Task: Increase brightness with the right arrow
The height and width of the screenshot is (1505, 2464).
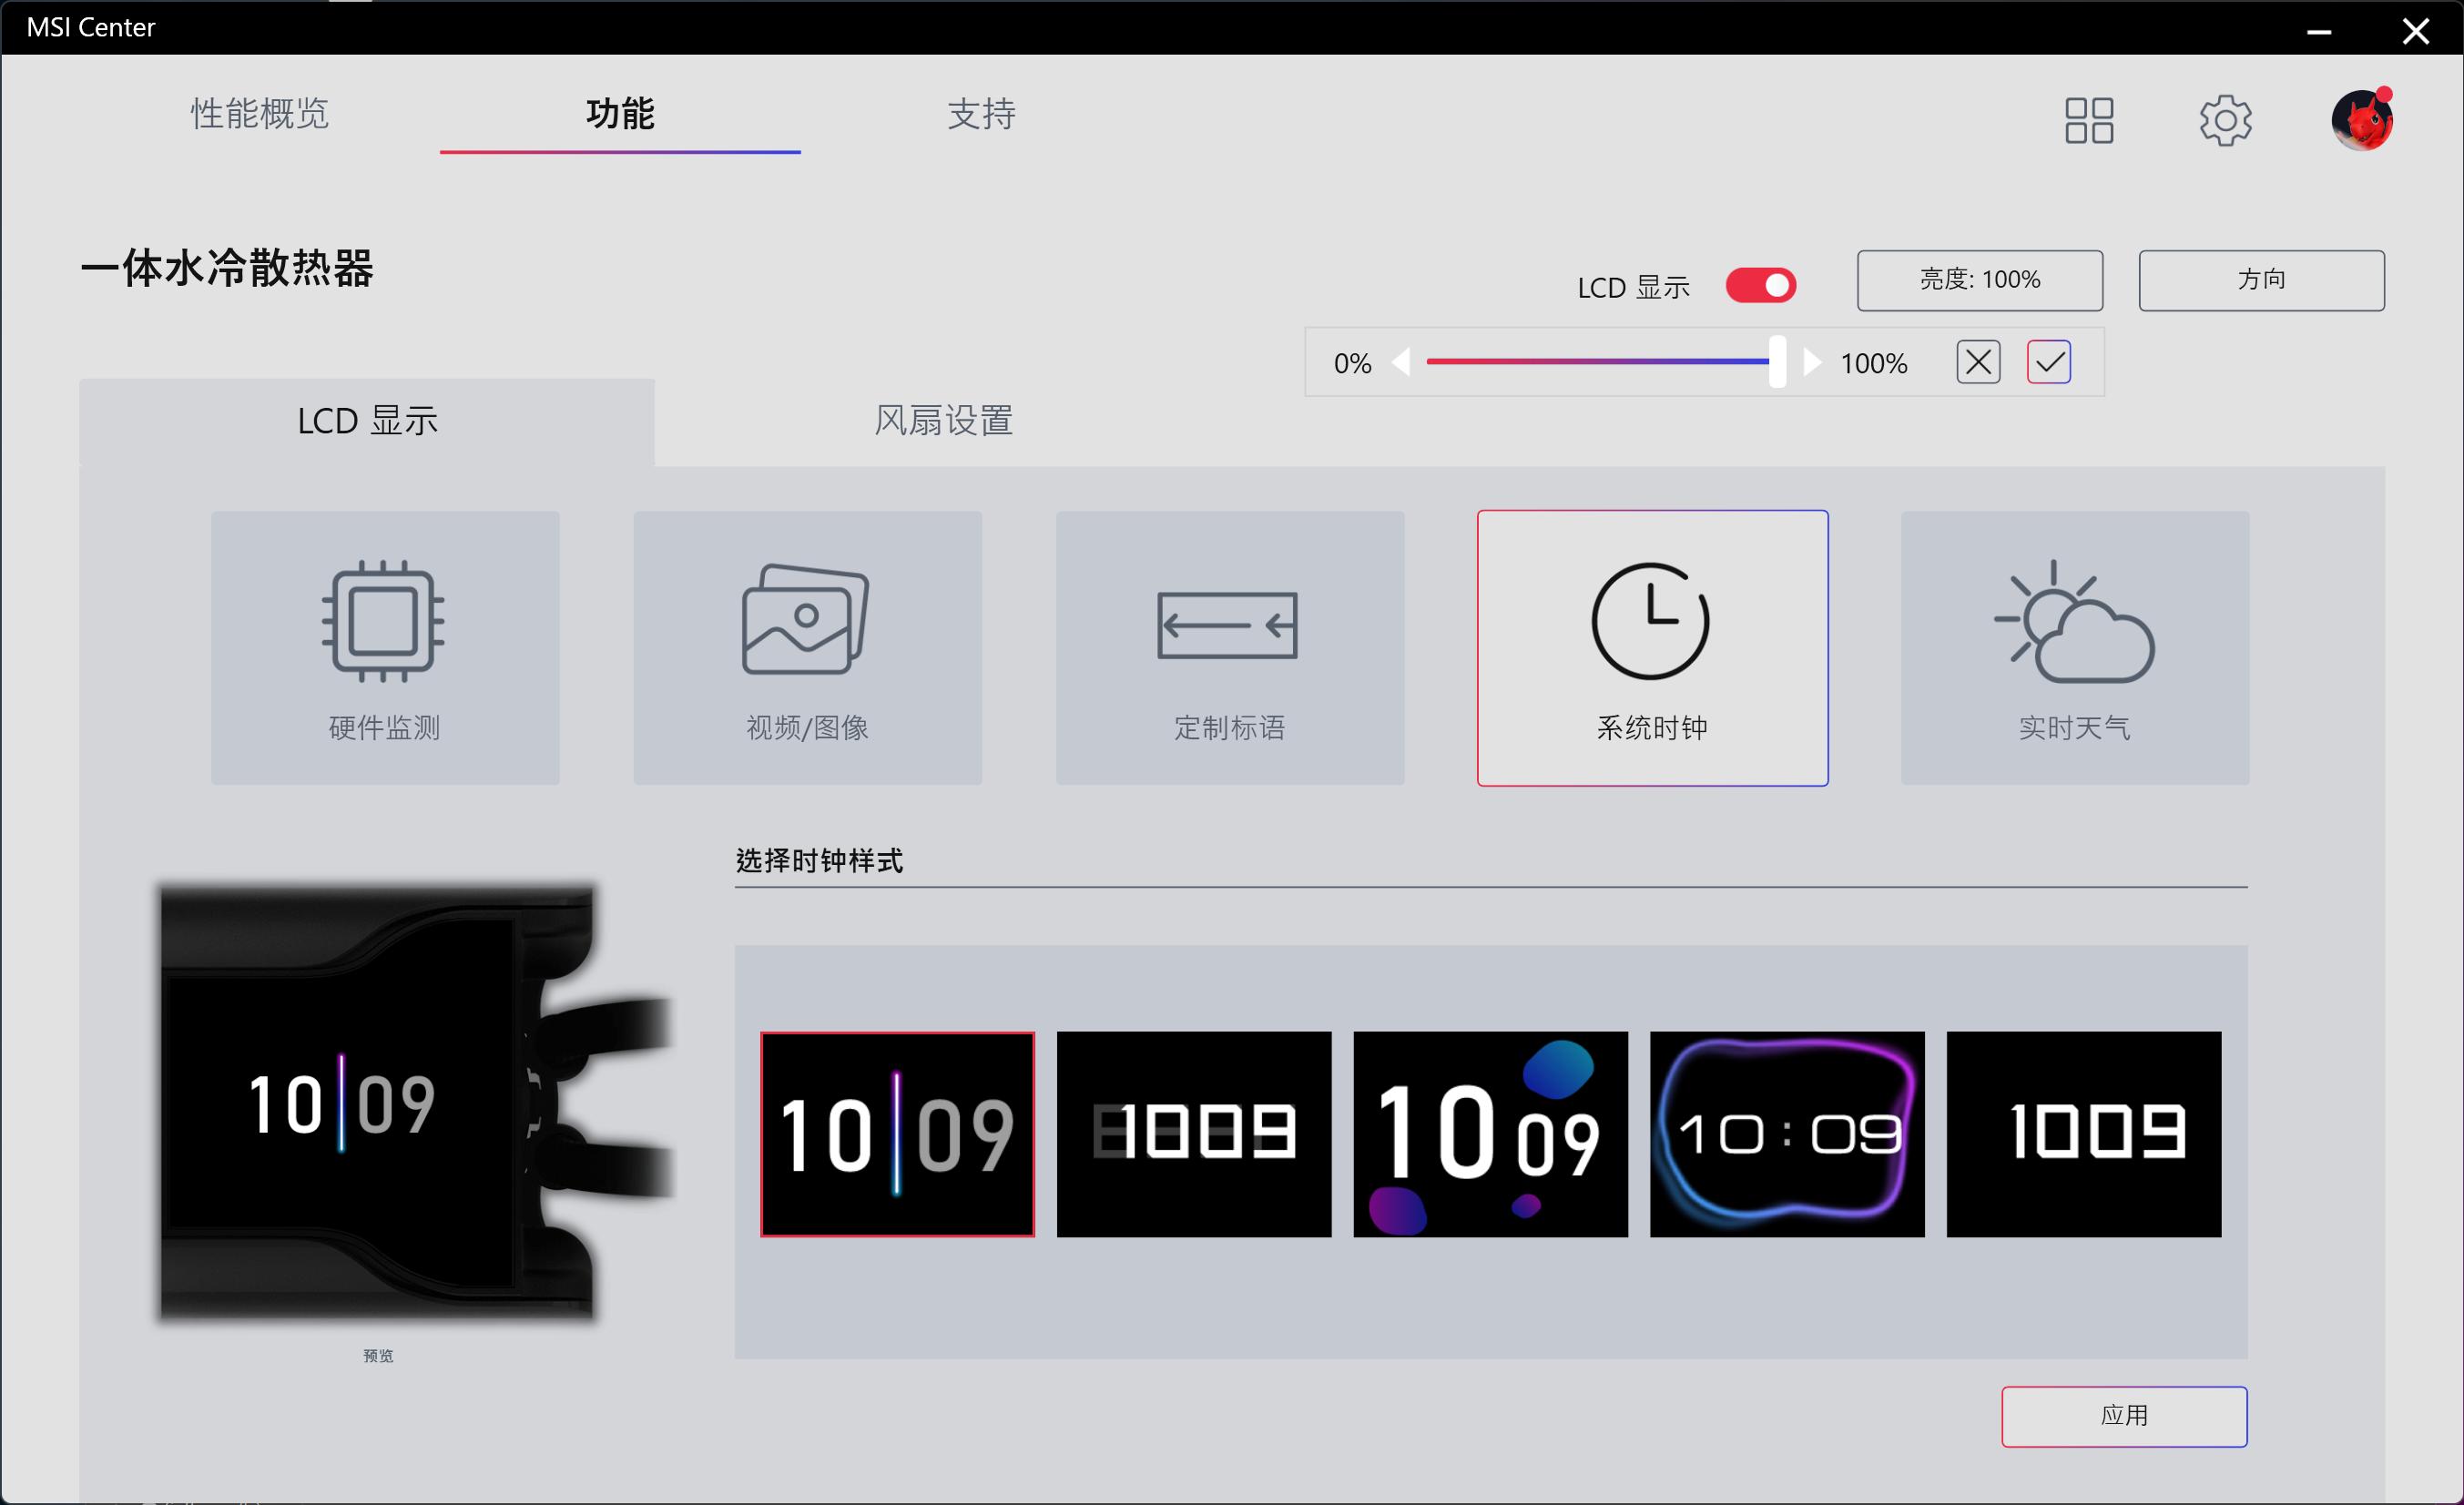Action: (1813, 363)
